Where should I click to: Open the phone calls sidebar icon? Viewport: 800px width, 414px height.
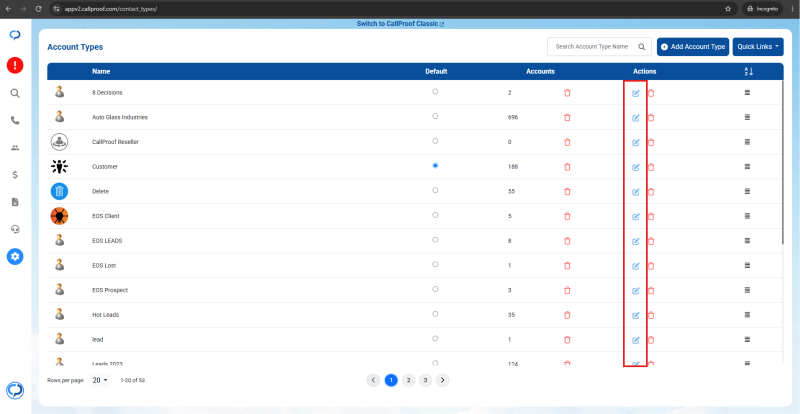click(x=15, y=120)
